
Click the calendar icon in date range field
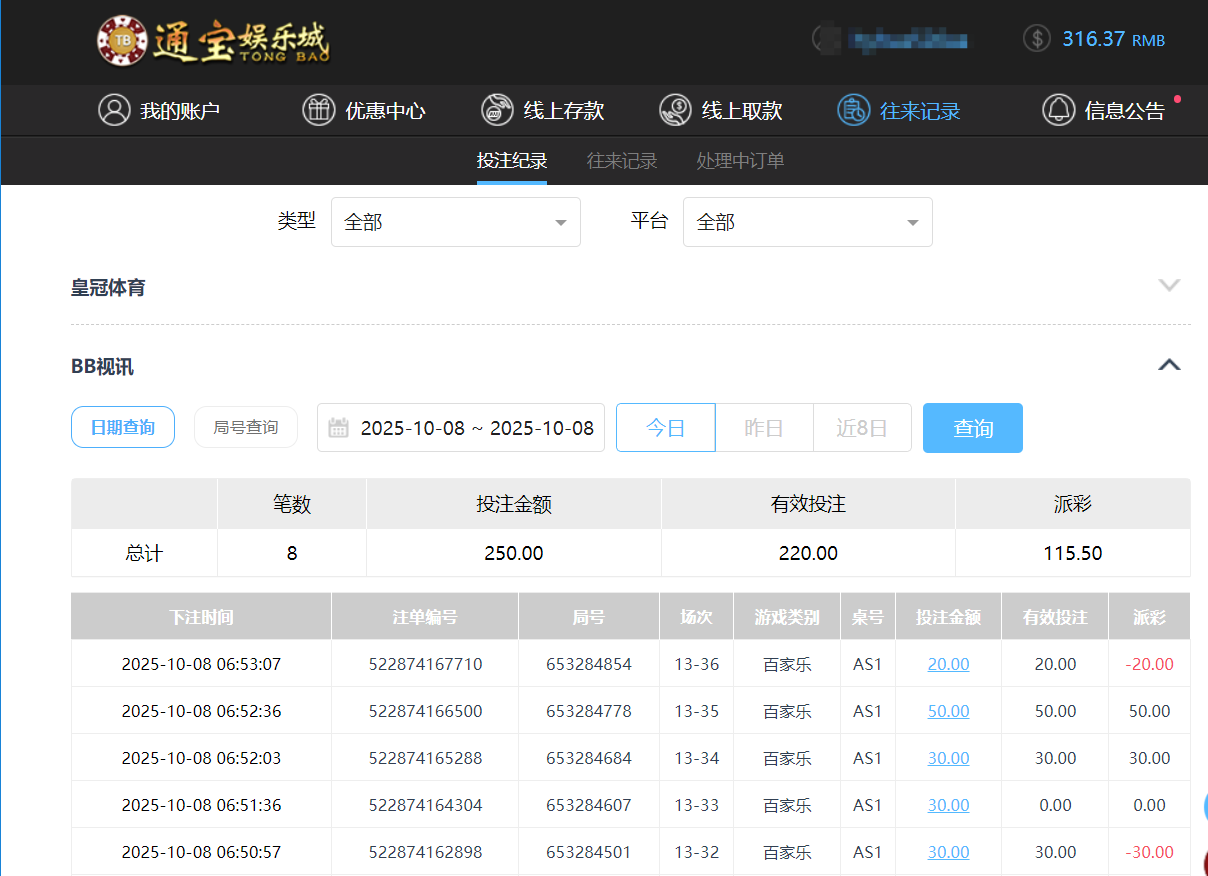(x=338, y=427)
